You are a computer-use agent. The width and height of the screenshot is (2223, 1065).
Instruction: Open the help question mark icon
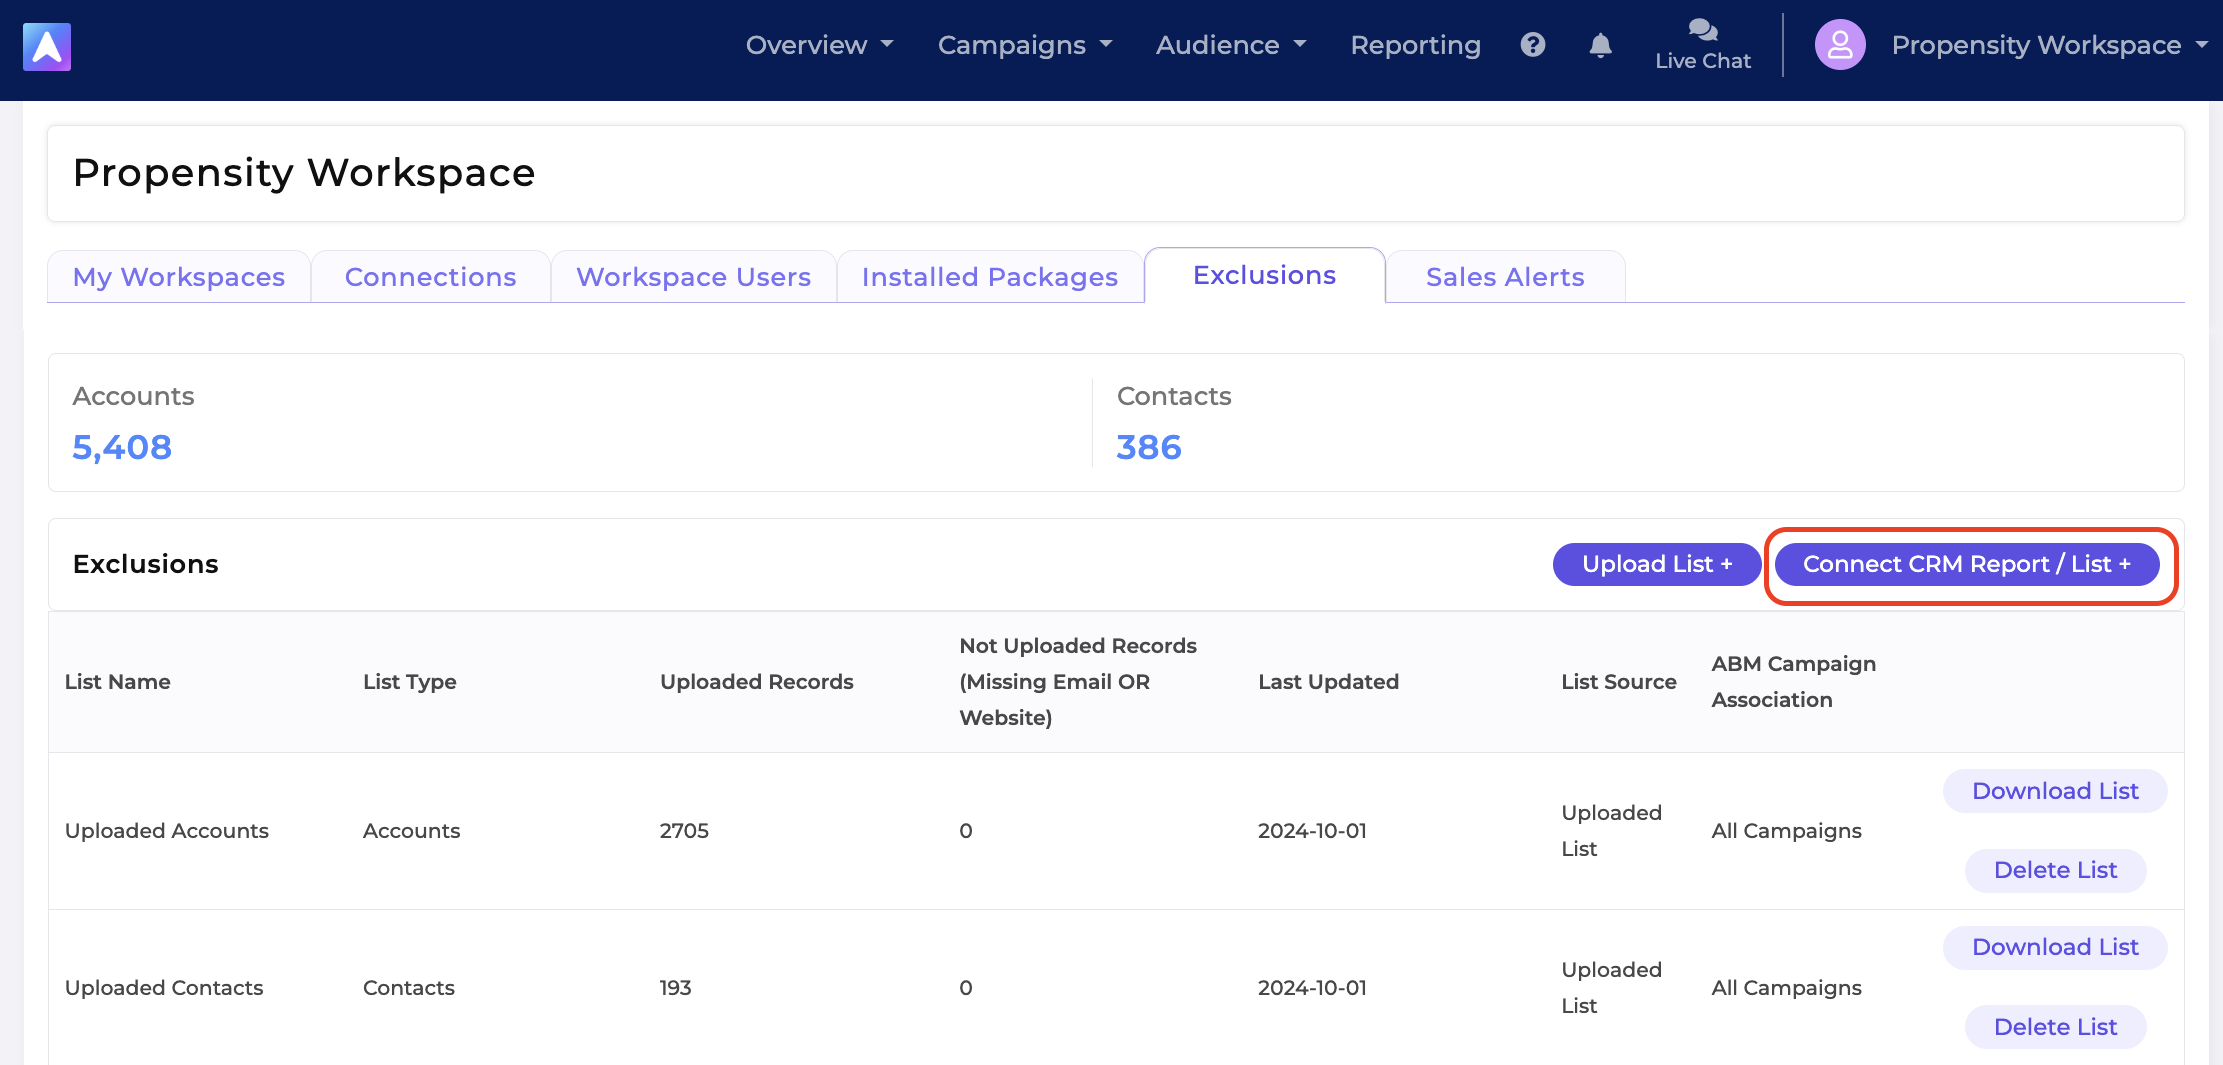[x=1533, y=45]
